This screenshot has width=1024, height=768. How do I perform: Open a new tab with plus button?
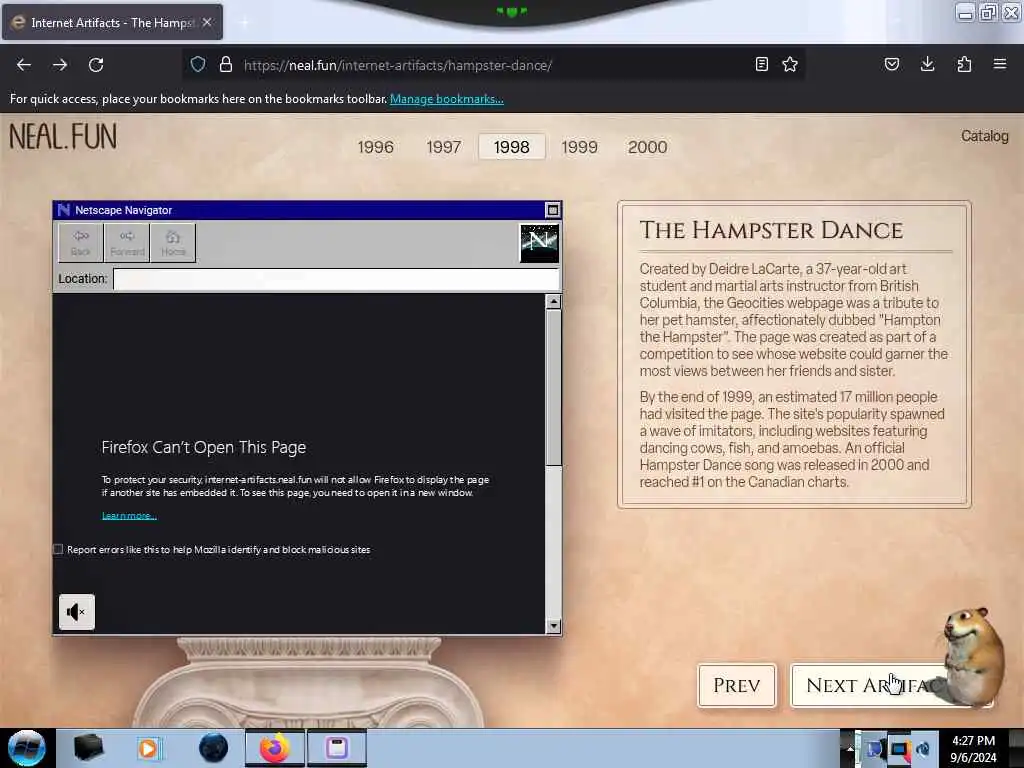(244, 22)
